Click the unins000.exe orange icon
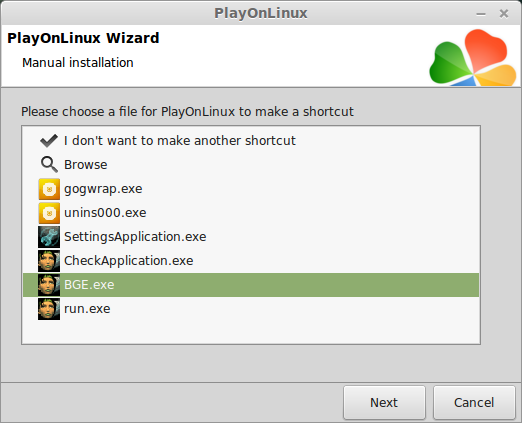The width and height of the screenshot is (522, 423). (x=49, y=213)
